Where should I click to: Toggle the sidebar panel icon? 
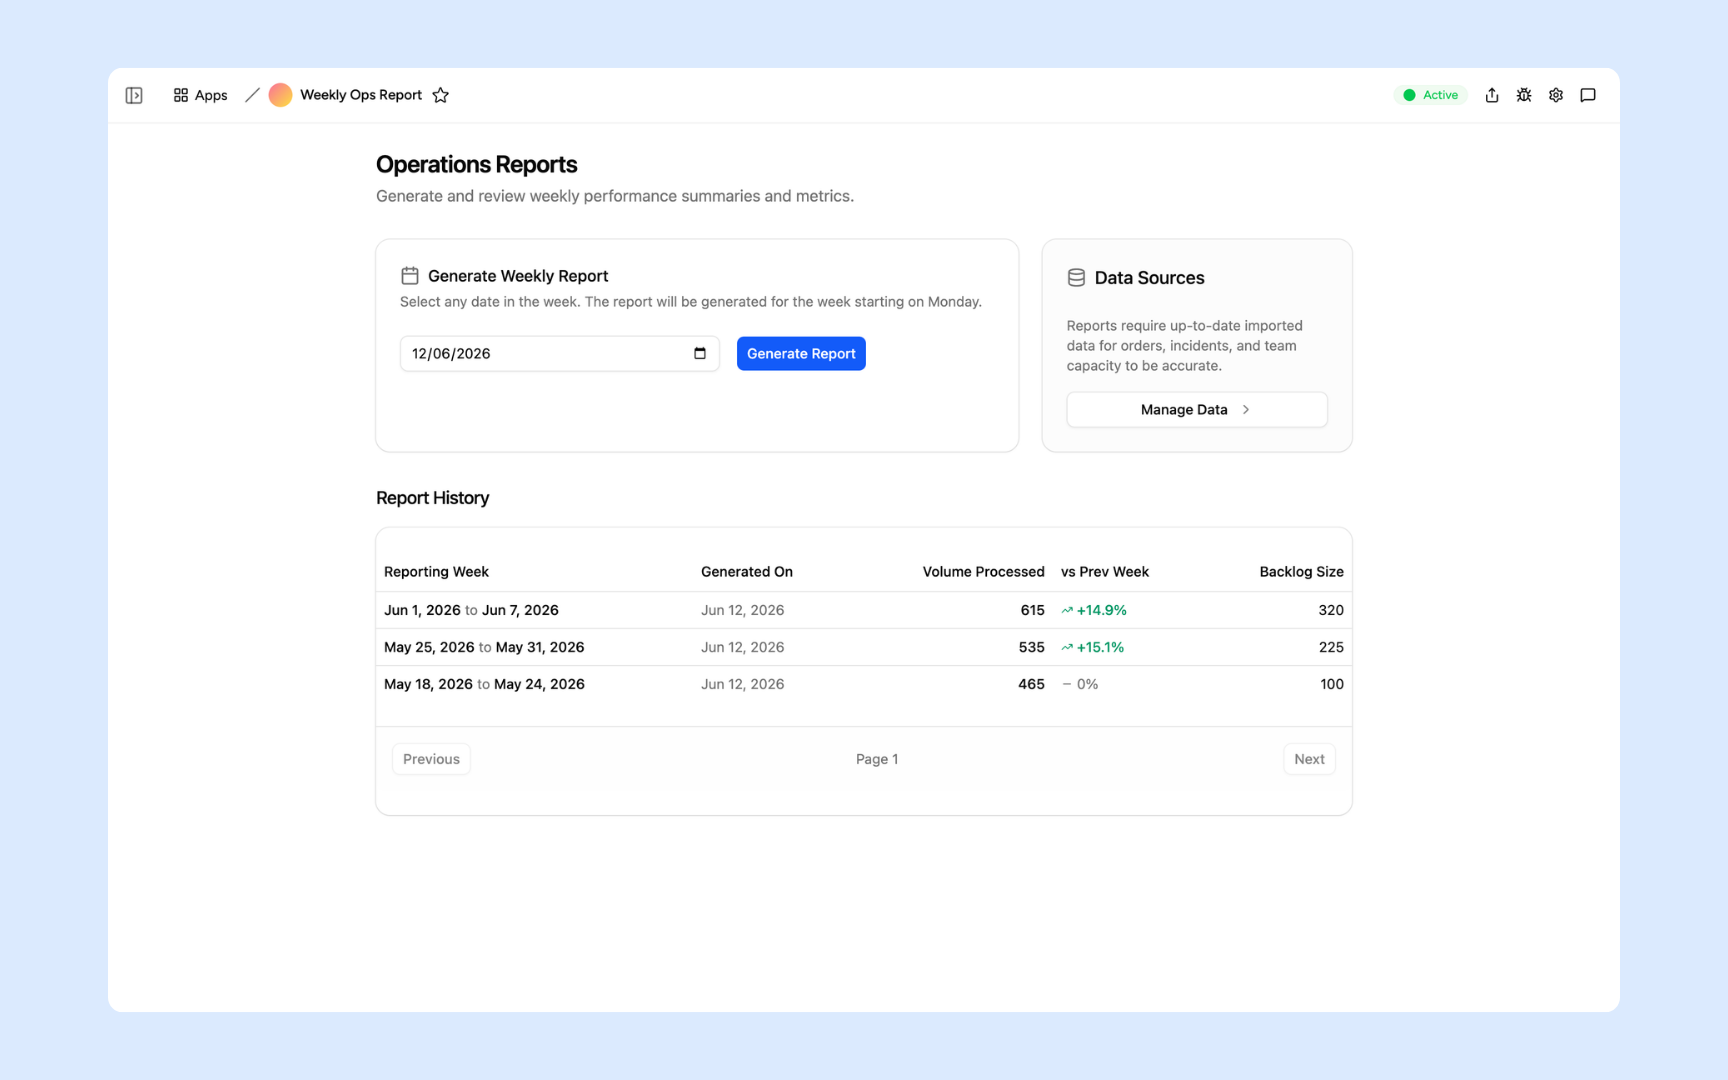[x=134, y=95]
